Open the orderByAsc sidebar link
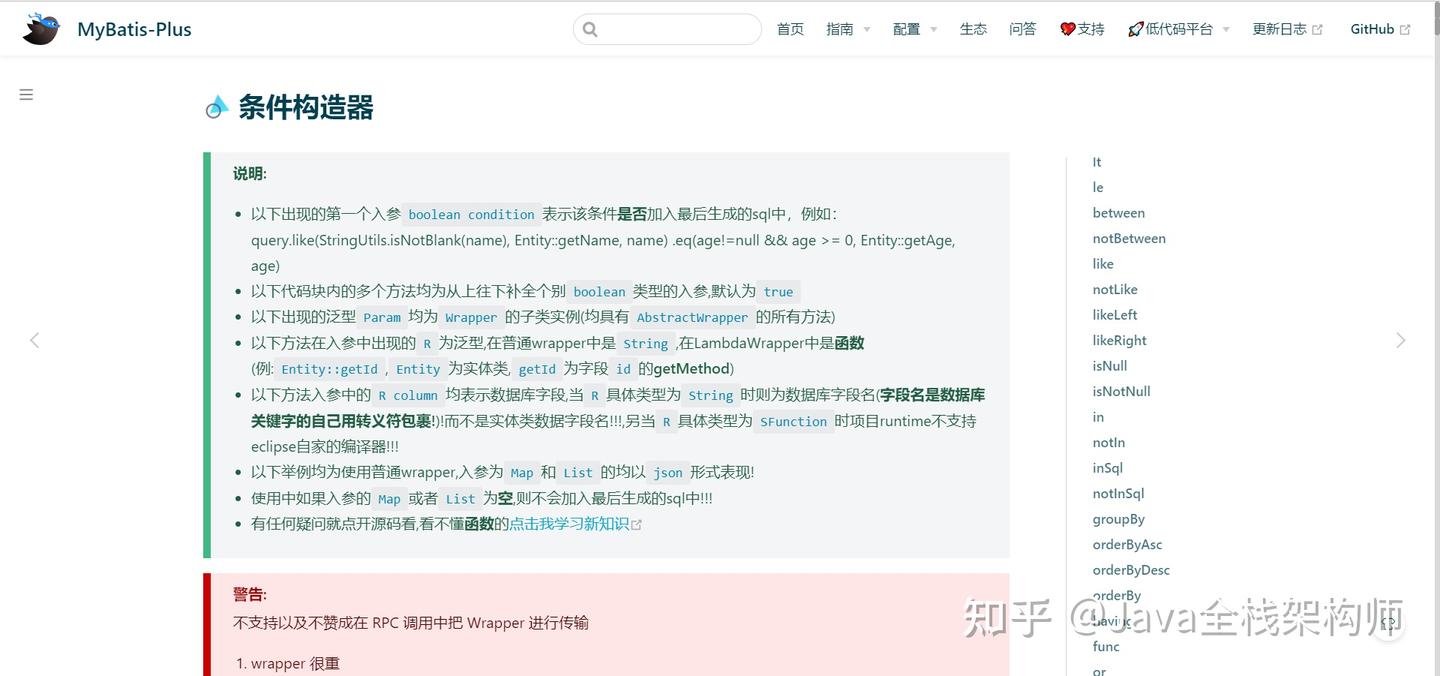The image size is (1440, 676). [x=1127, y=544]
